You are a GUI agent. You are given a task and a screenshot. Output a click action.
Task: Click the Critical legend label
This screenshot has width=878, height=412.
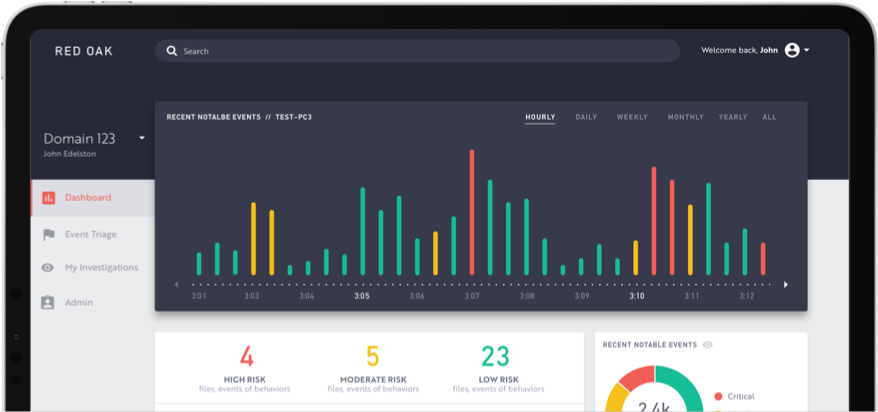click(741, 397)
